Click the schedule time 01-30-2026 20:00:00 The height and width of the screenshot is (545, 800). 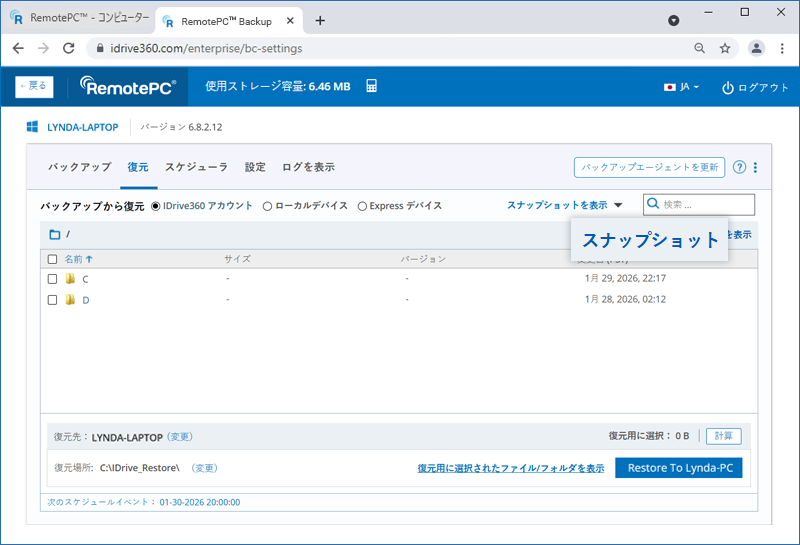[x=199, y=502]
